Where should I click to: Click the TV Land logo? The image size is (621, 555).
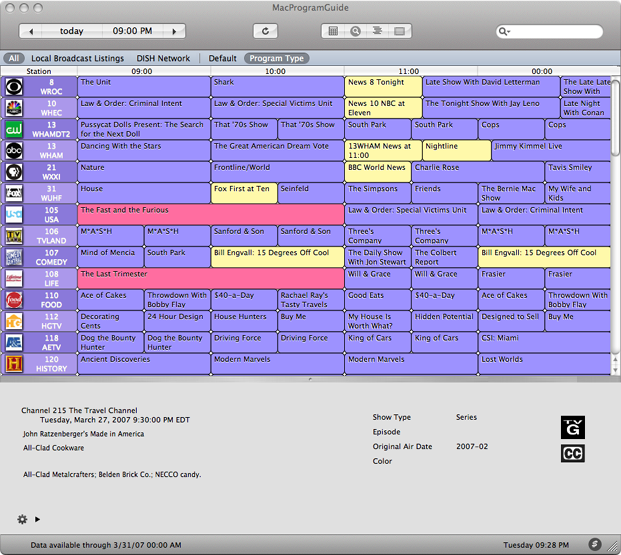(x=14, y=236)
